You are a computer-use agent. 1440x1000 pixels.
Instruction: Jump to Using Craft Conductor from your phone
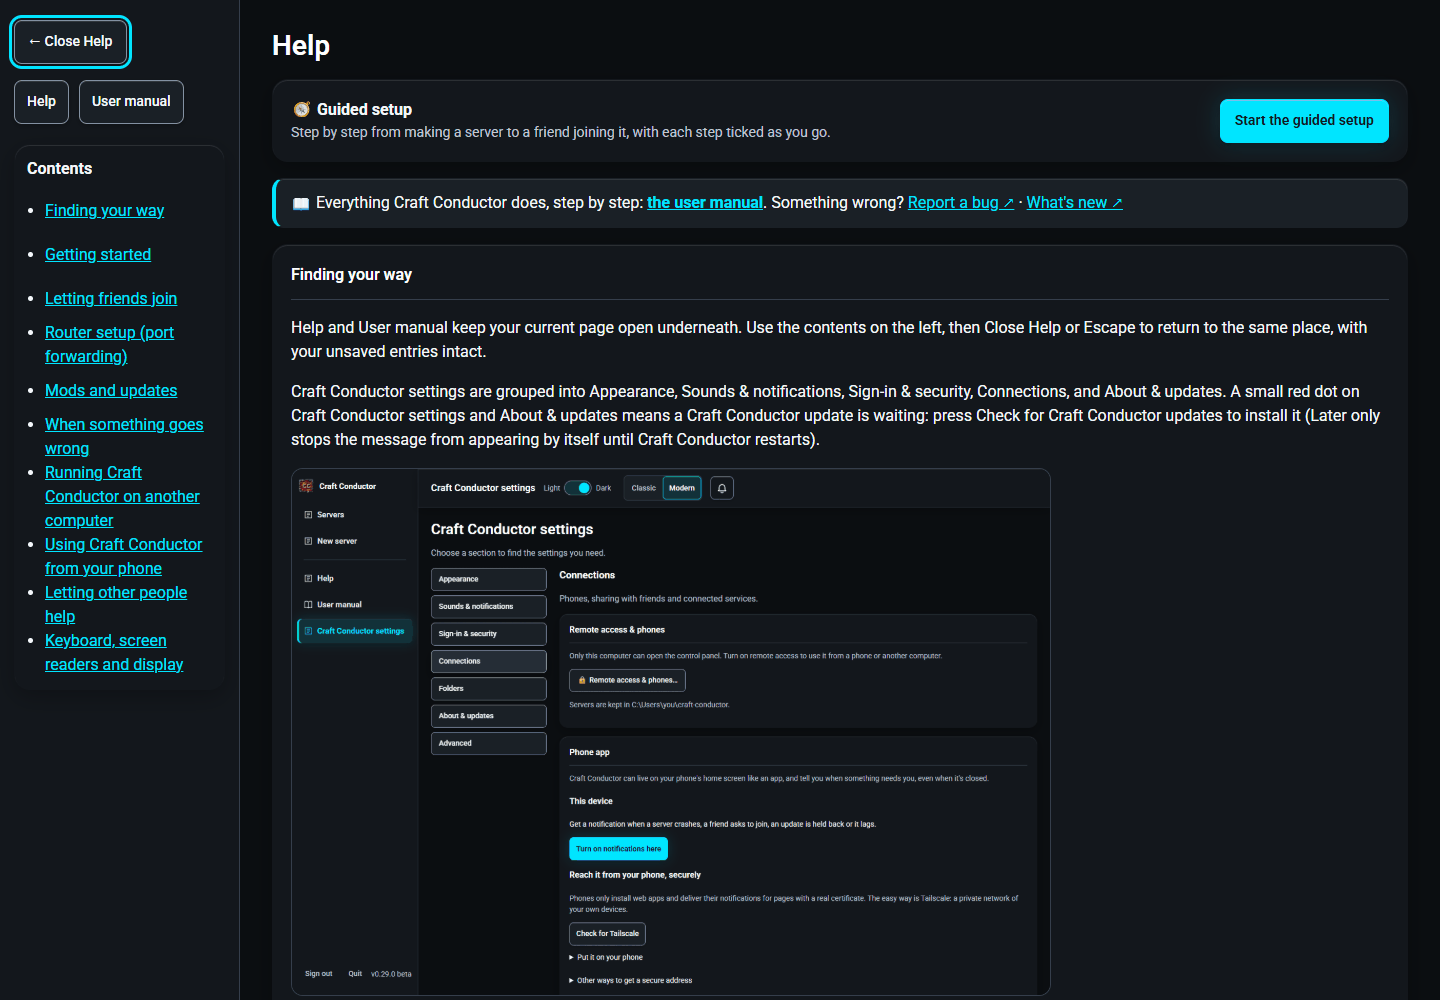tap(123, 557)
